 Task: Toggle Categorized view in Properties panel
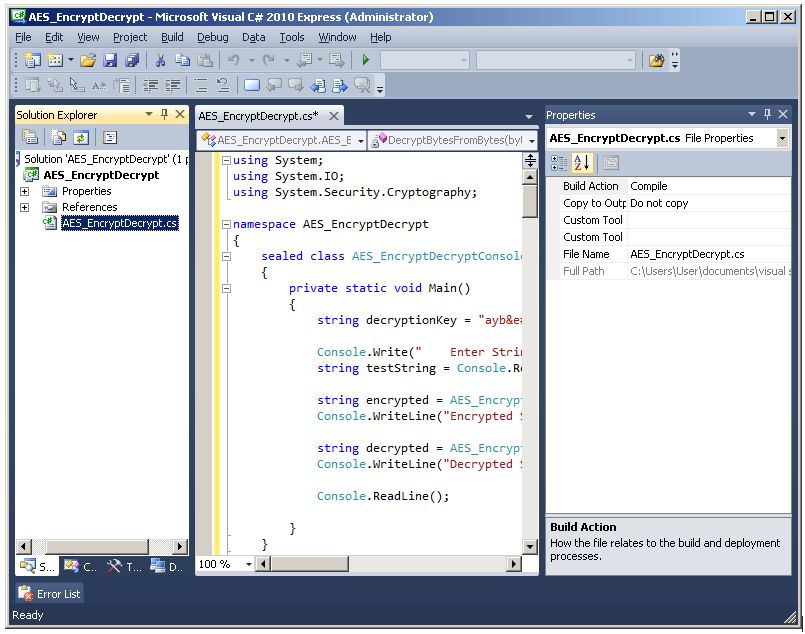(559, 163)
